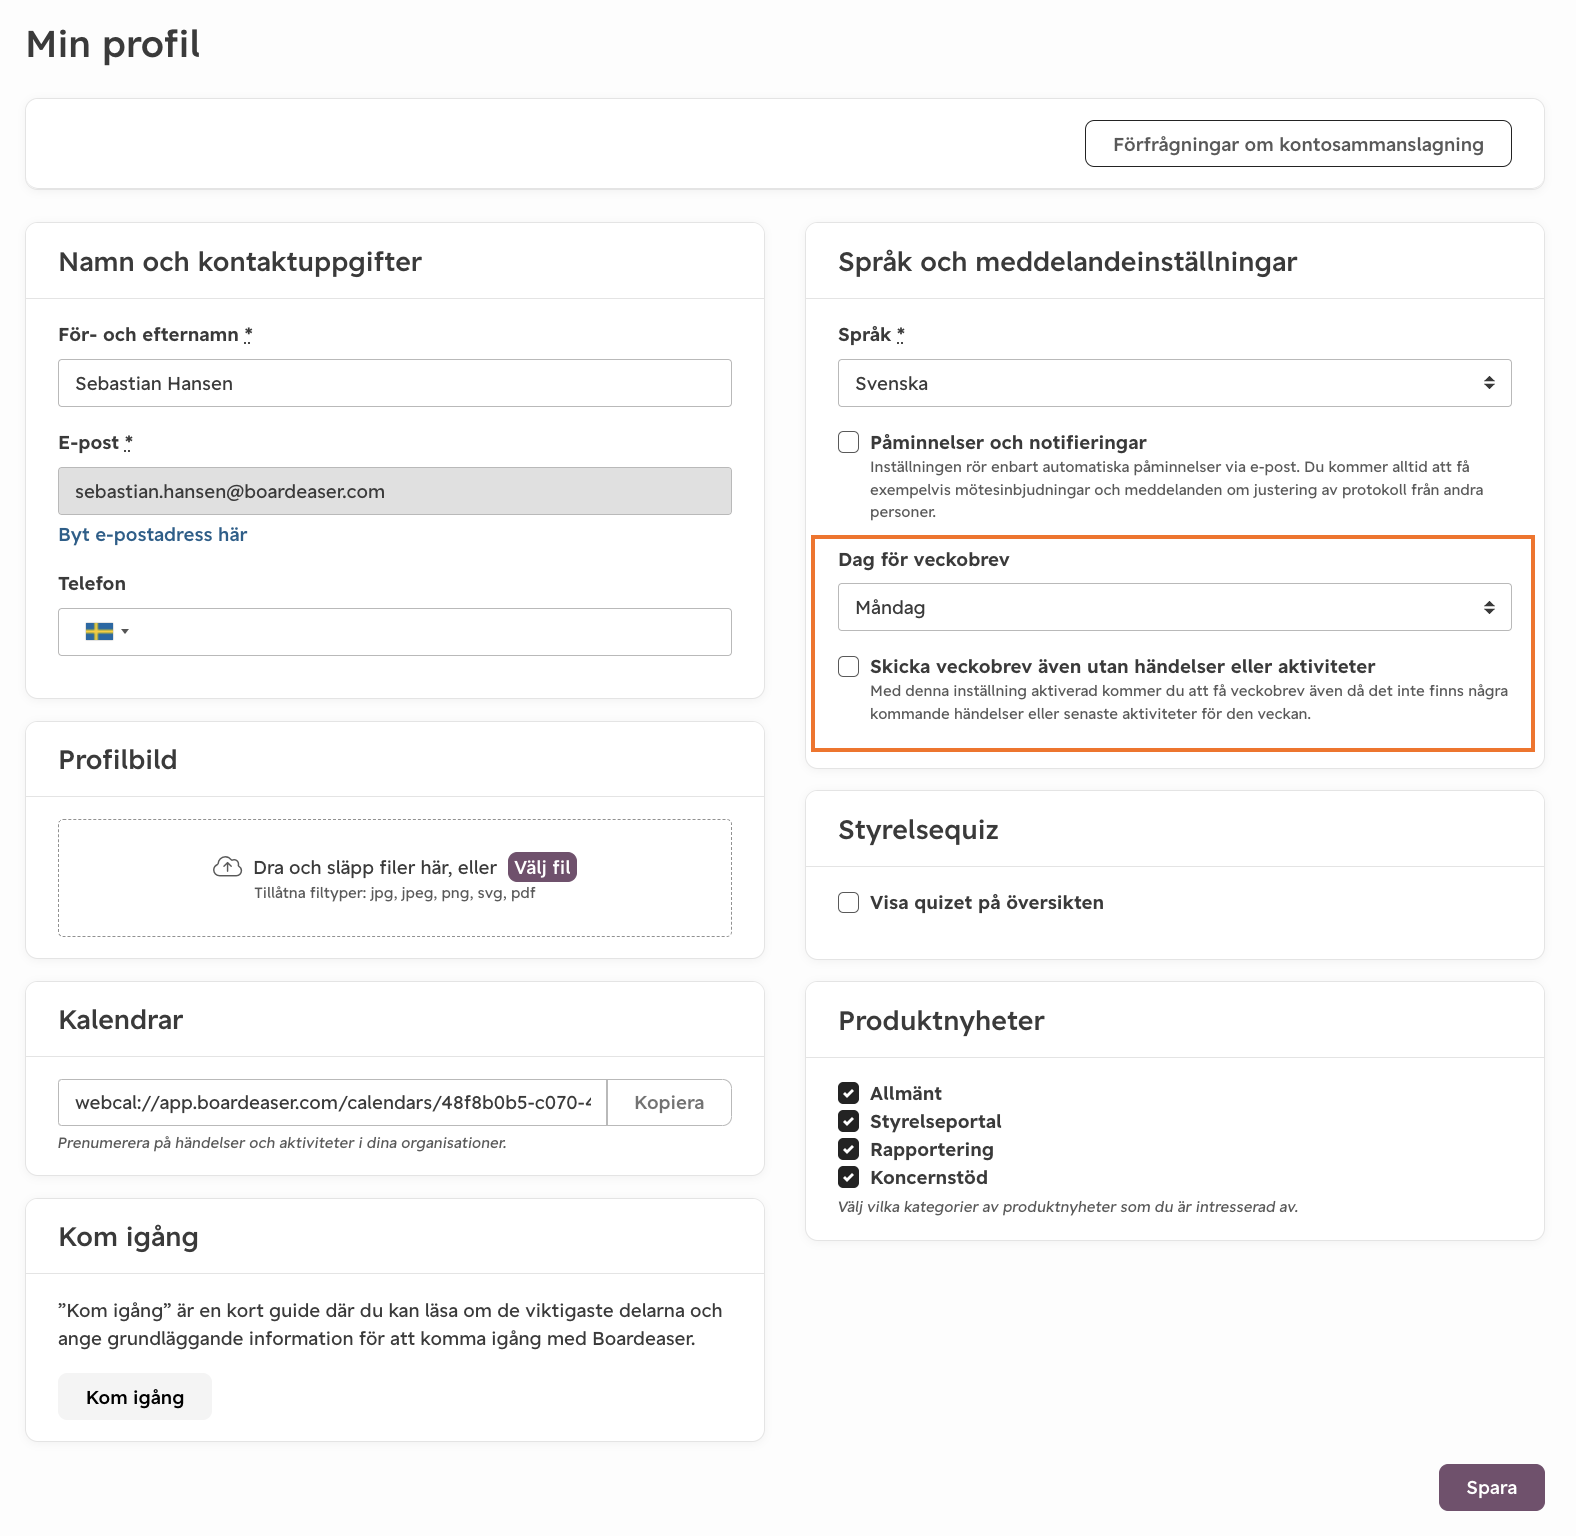This screenshot has width=1576, height=1536.
Task: Uncheck the Styrelseportal checkbox
Action: (849, 1121)
